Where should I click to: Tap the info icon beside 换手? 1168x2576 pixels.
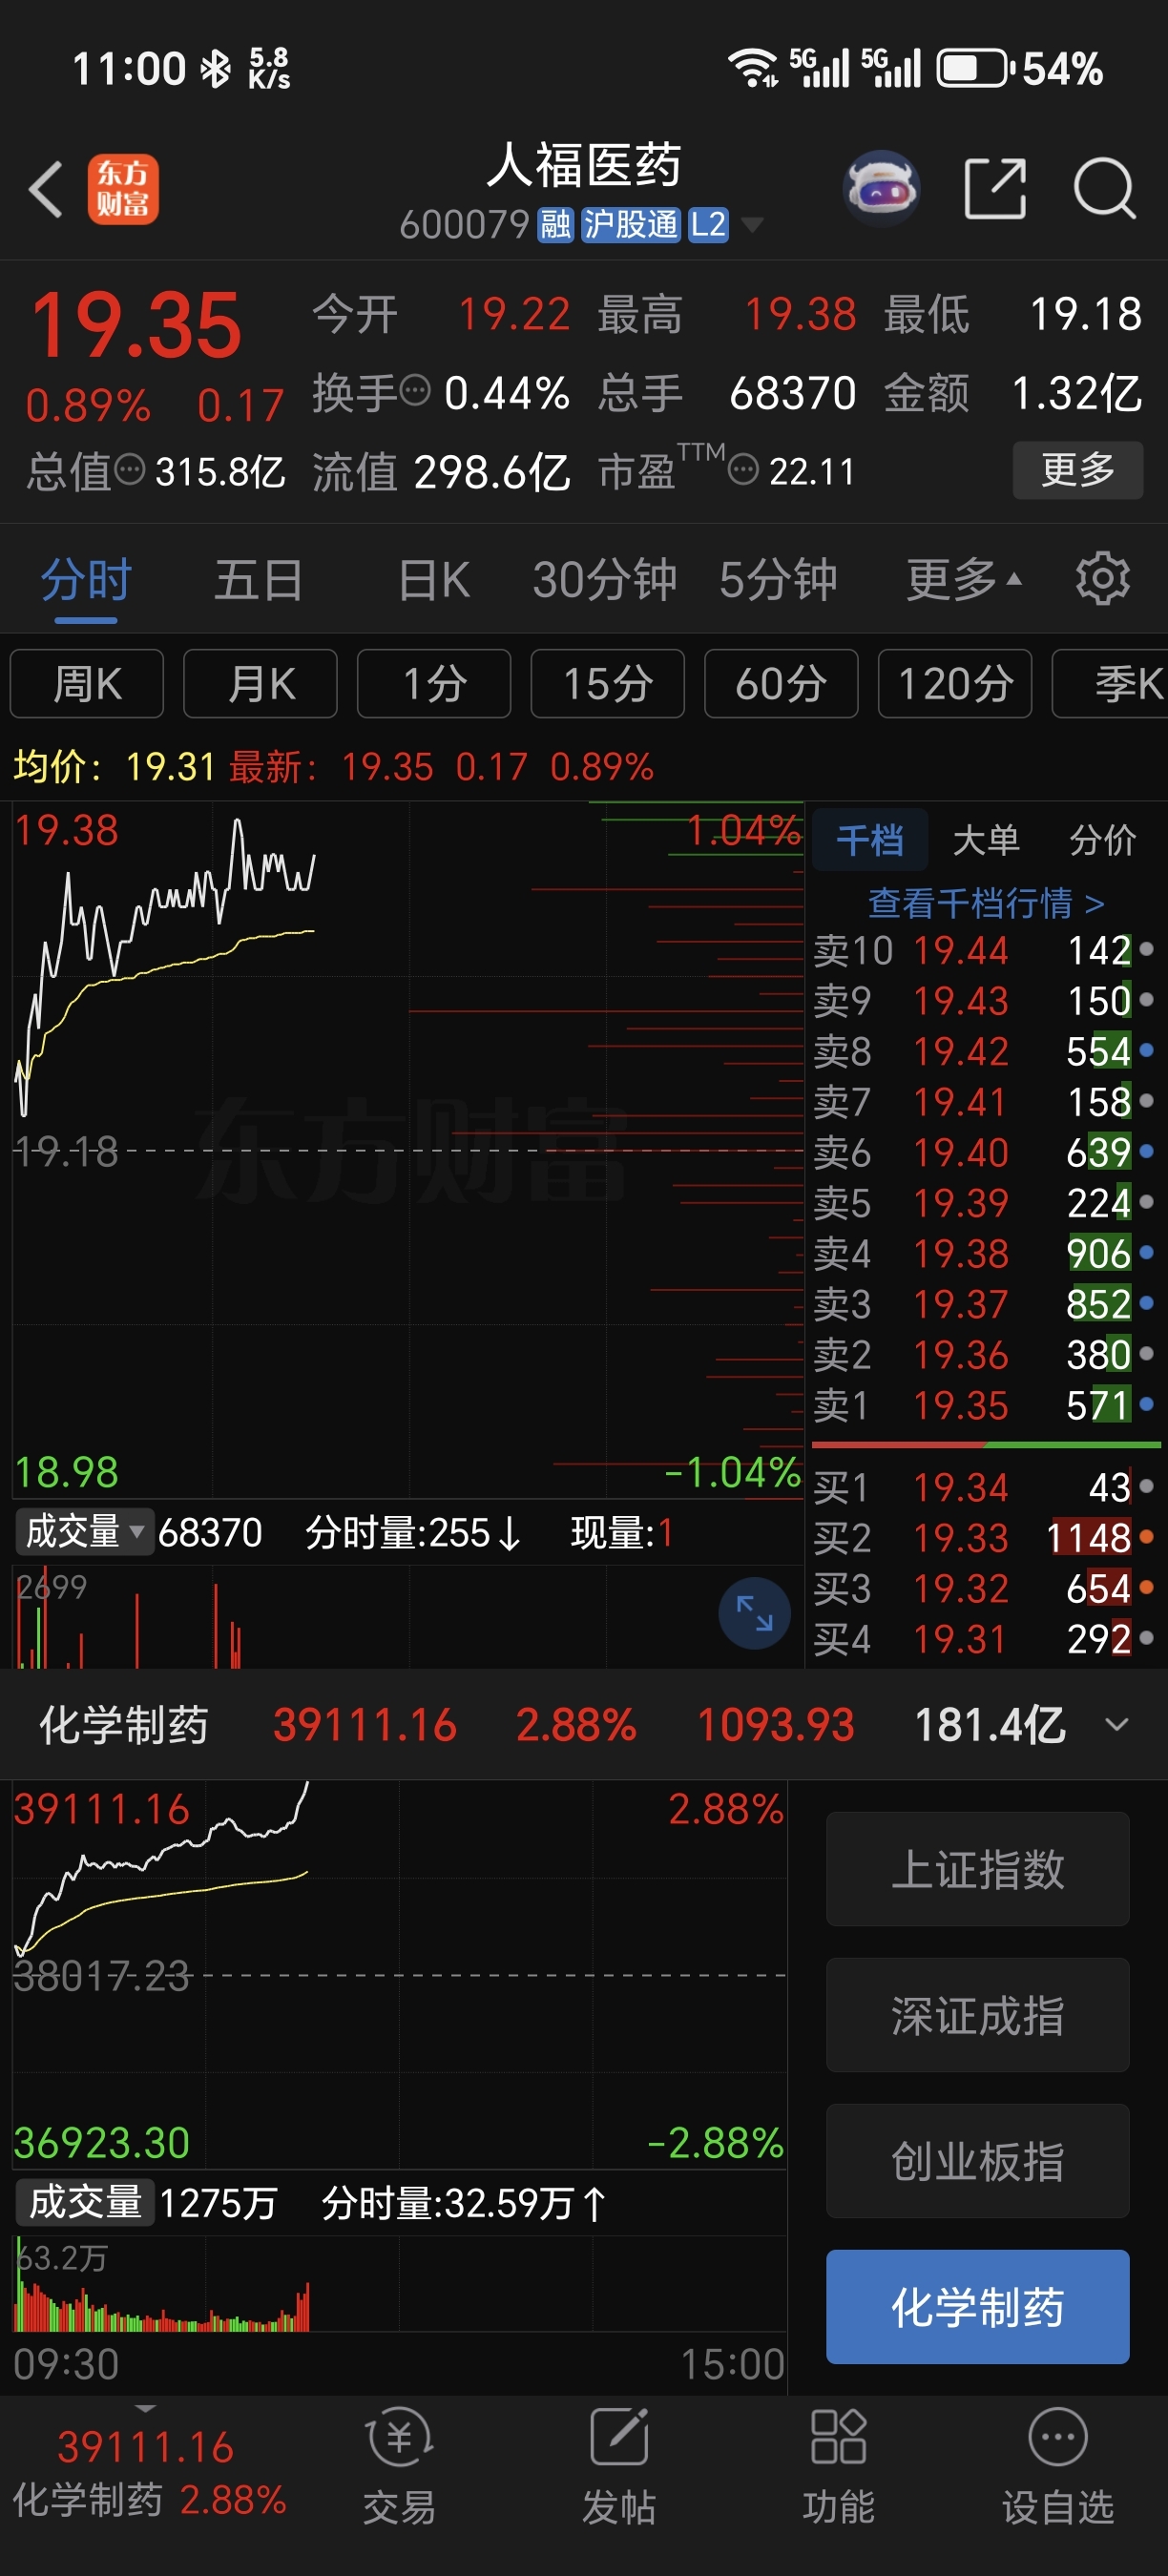point(415,390)
